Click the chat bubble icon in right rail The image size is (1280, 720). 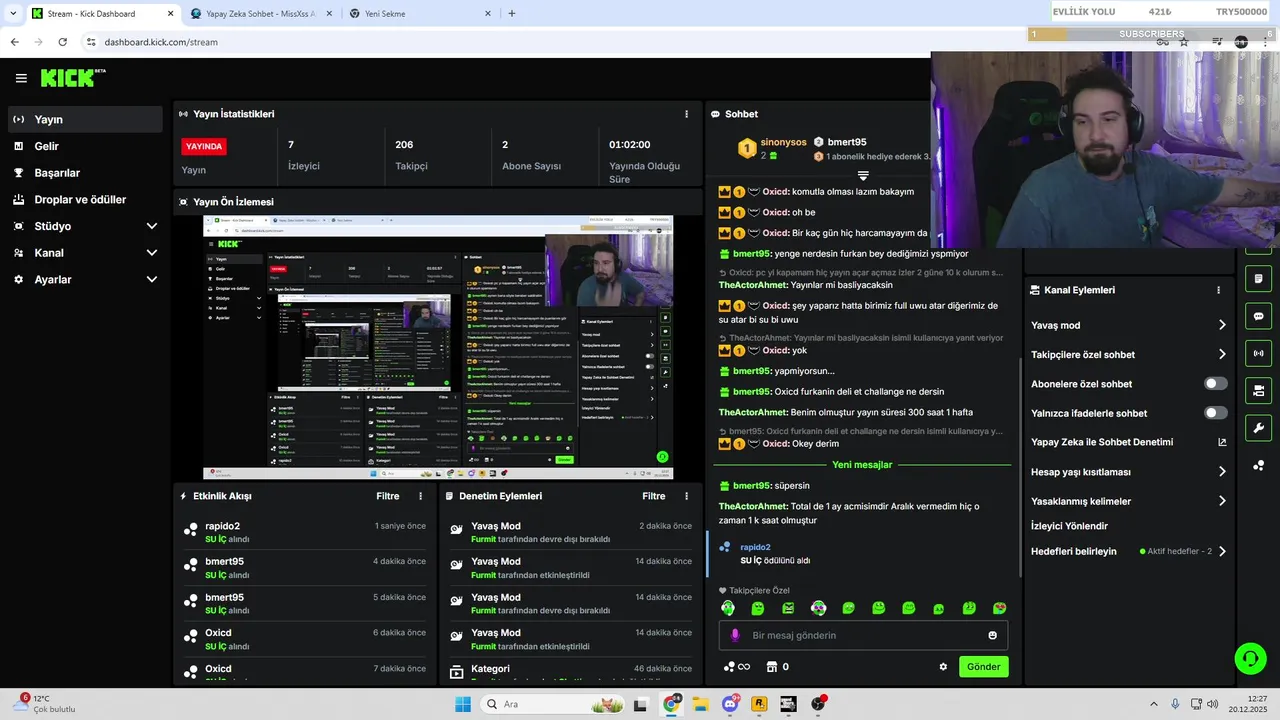[1258, 316]
